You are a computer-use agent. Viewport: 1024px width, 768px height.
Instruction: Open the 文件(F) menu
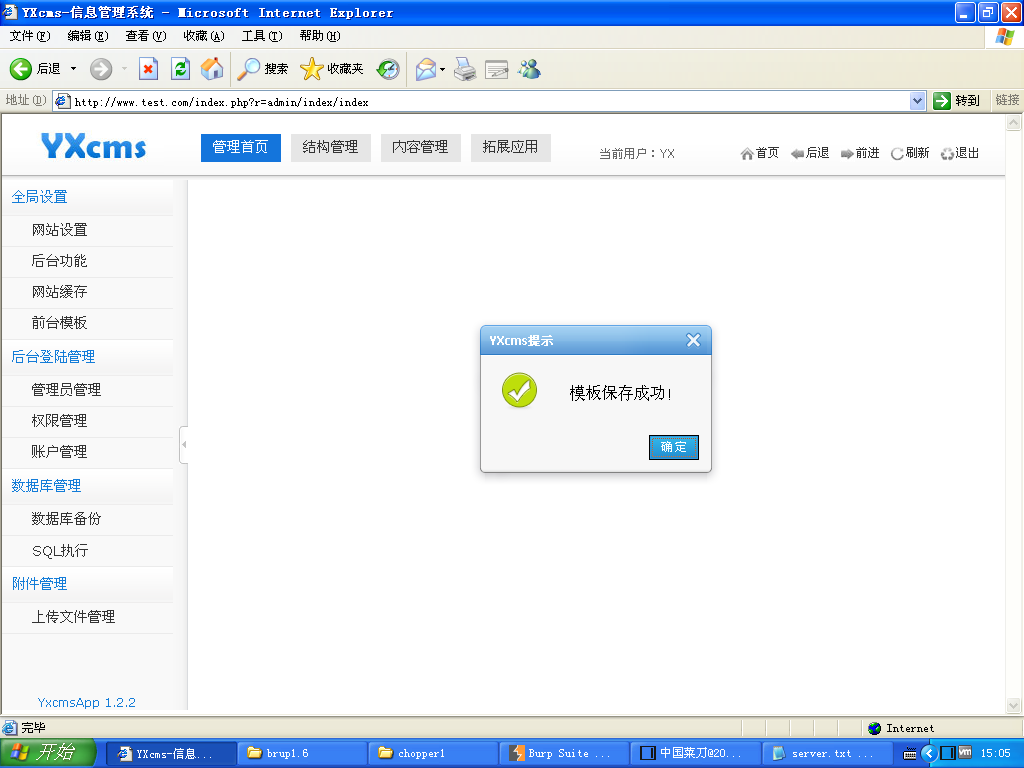29,36
